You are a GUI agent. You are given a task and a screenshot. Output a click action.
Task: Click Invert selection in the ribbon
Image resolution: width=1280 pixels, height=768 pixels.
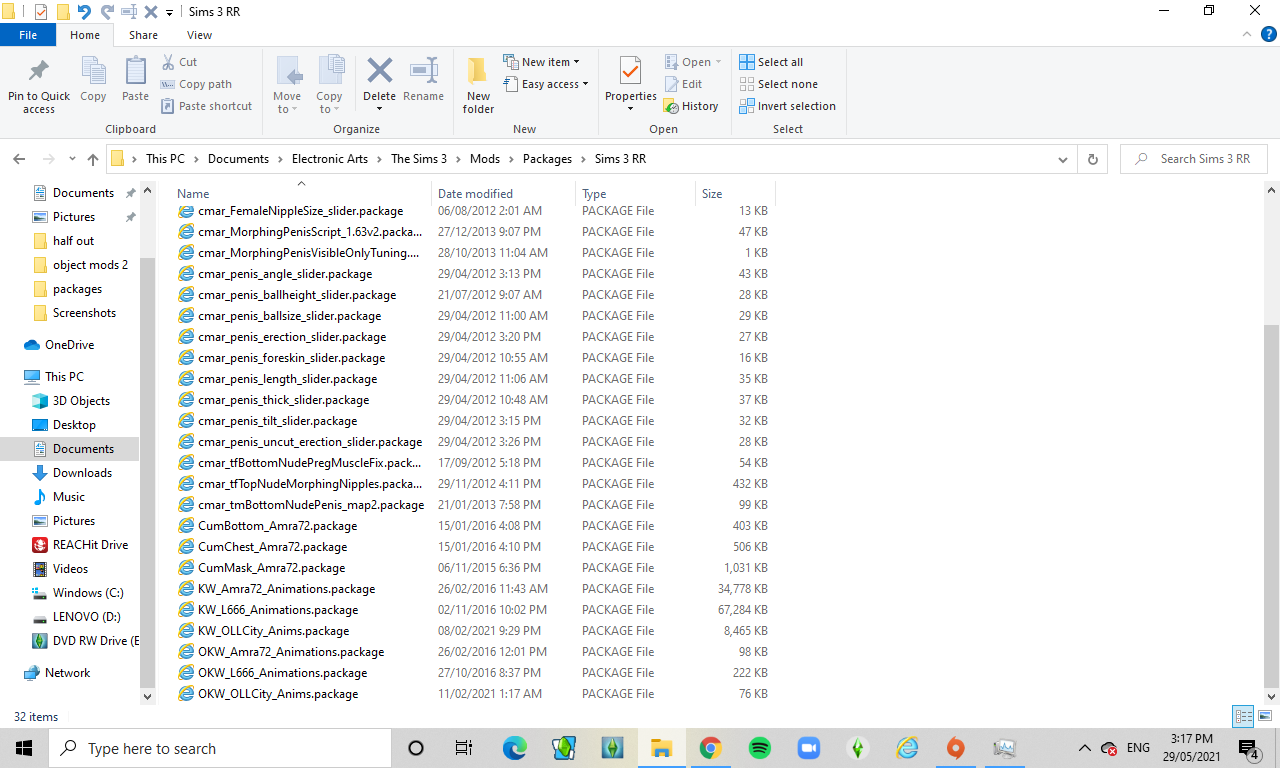pos(787,106)
